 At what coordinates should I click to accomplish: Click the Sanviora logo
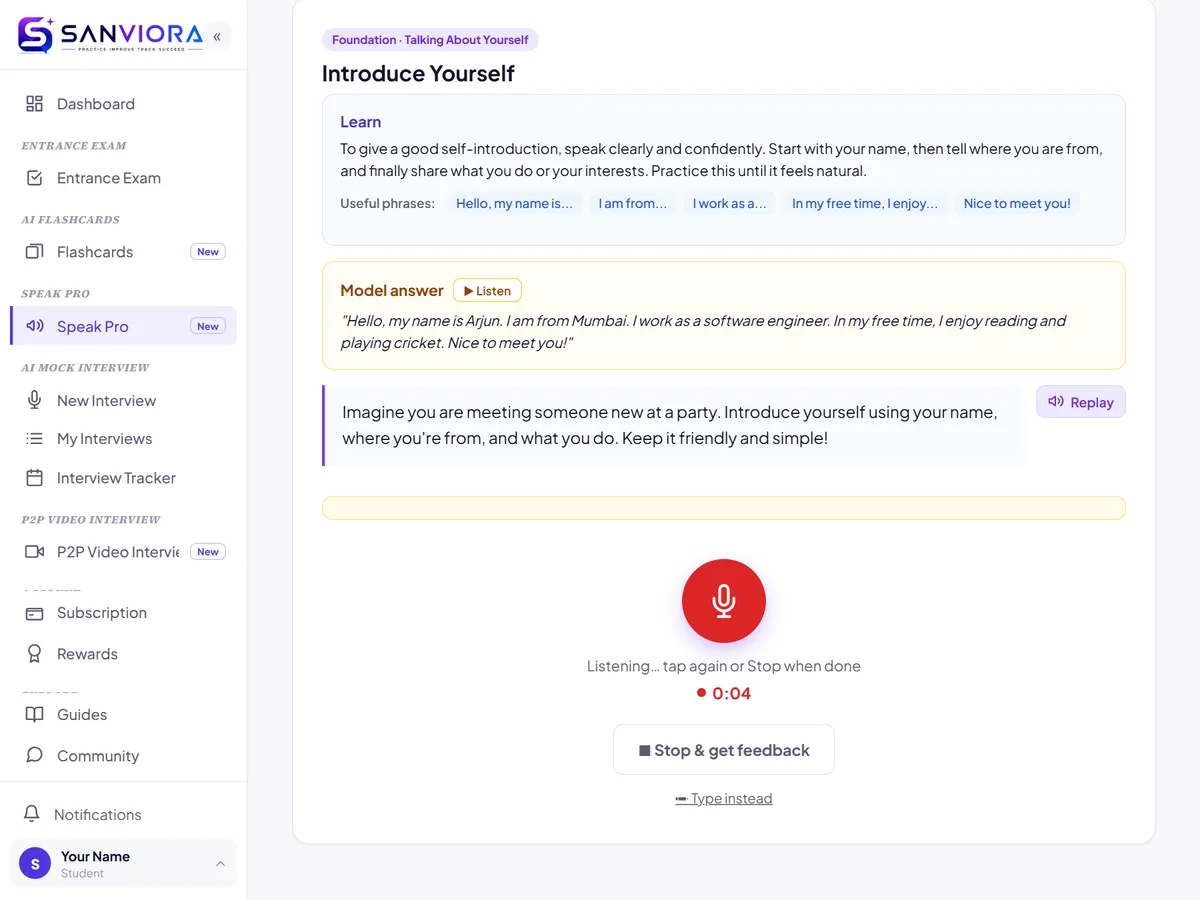pyautogui.click(x=110, y=35)
